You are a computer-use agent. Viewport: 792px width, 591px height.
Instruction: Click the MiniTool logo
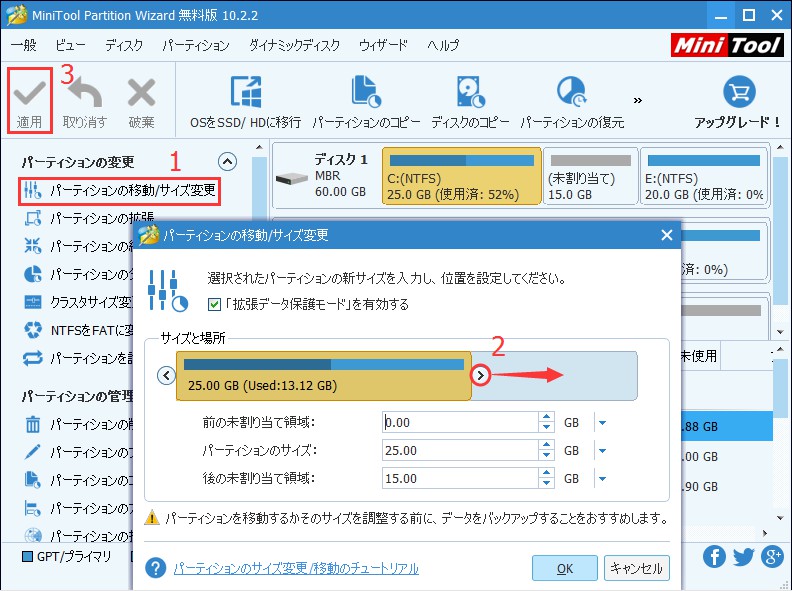pyautogui.click(x=727, y=45)
